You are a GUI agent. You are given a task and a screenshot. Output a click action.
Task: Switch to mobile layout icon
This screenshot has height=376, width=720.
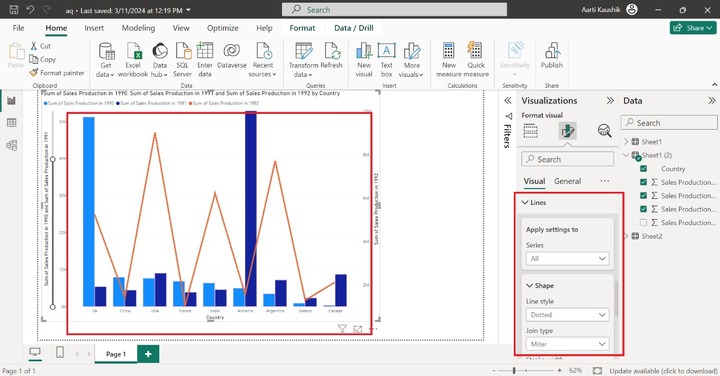(60, 352)
